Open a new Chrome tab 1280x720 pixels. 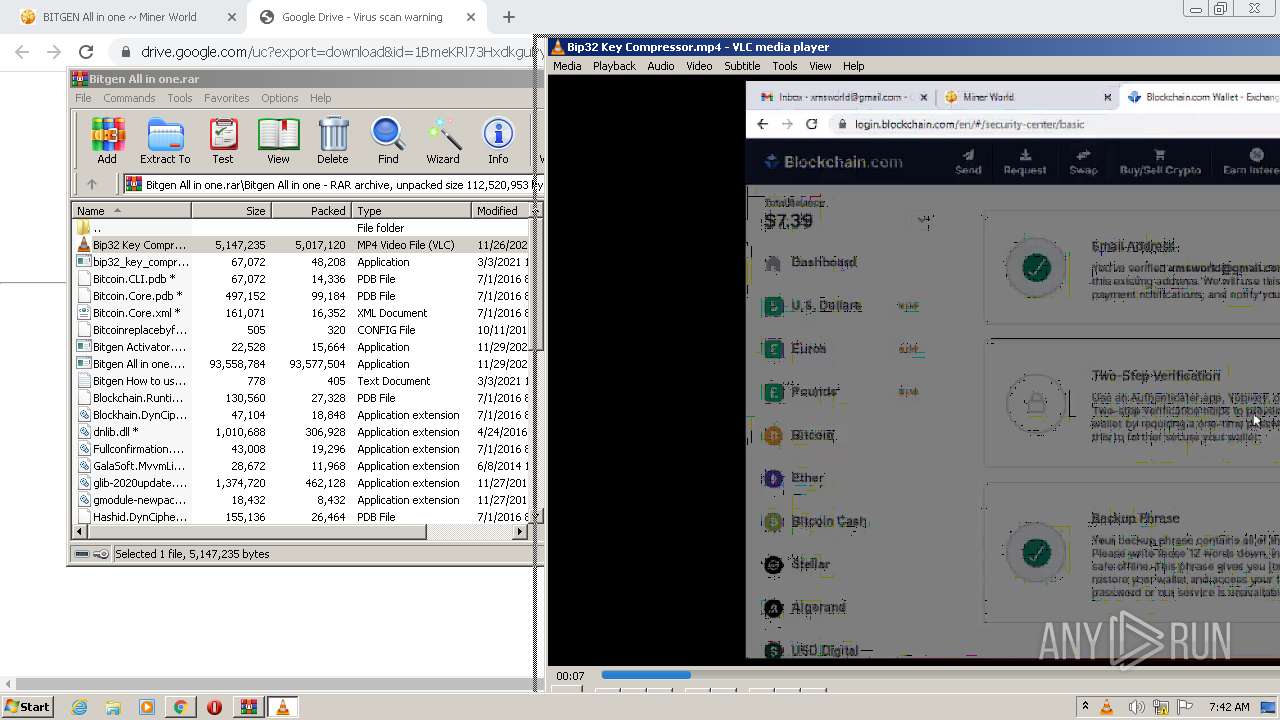click(x=508, y=17)
